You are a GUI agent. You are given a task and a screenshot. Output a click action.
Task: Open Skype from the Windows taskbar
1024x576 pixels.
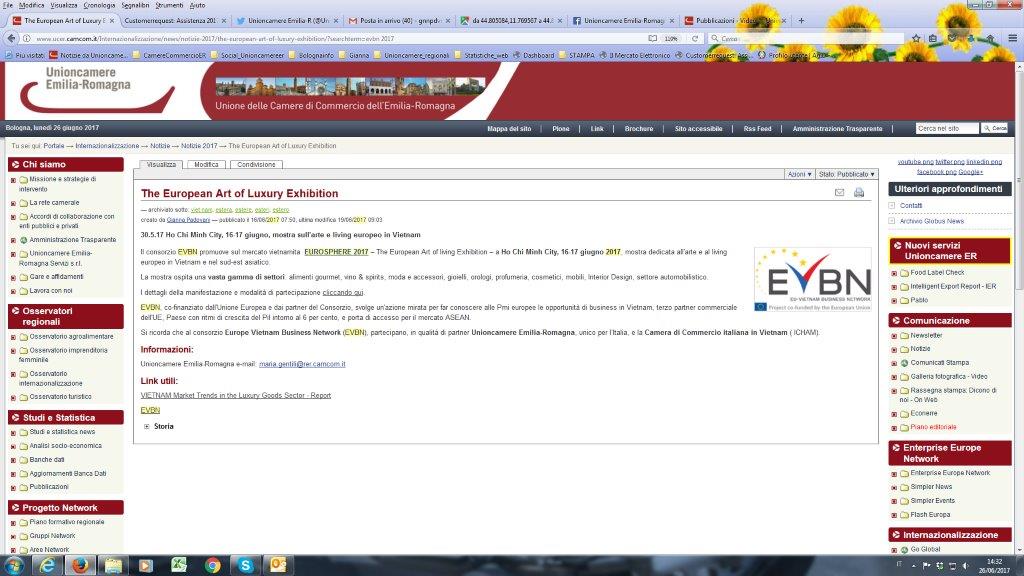pyautogui.click(x=245, y=565)
